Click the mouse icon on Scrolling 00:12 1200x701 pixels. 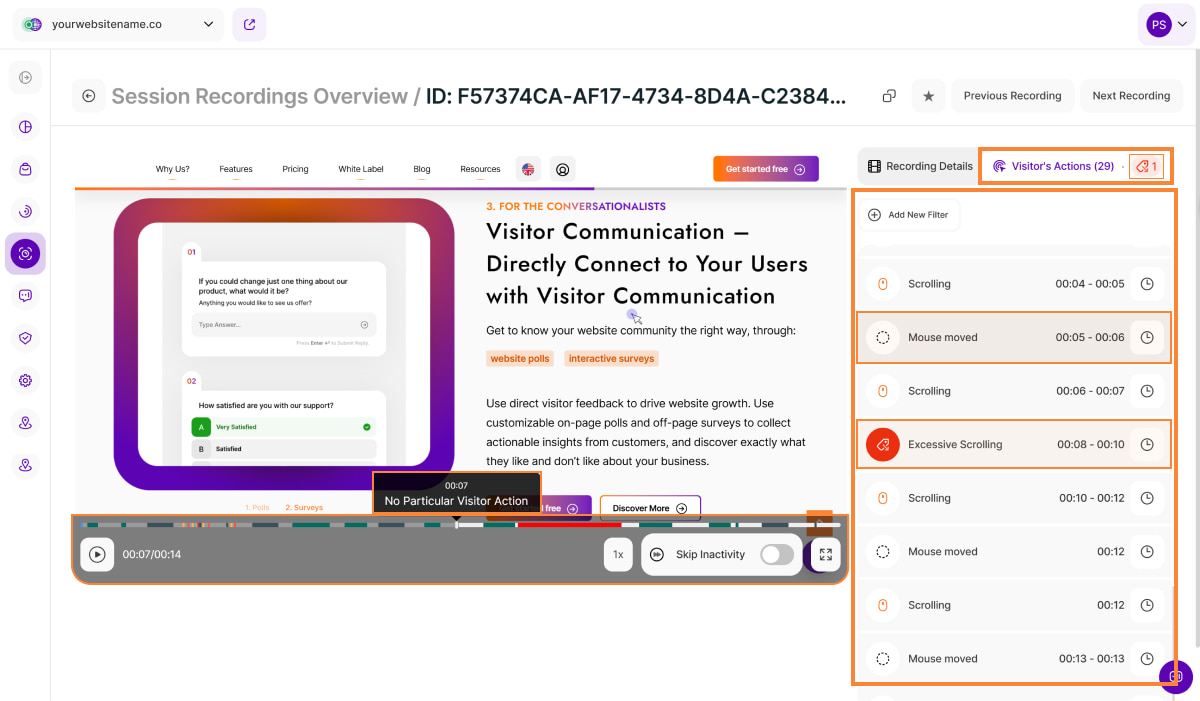tap(882, 605)
